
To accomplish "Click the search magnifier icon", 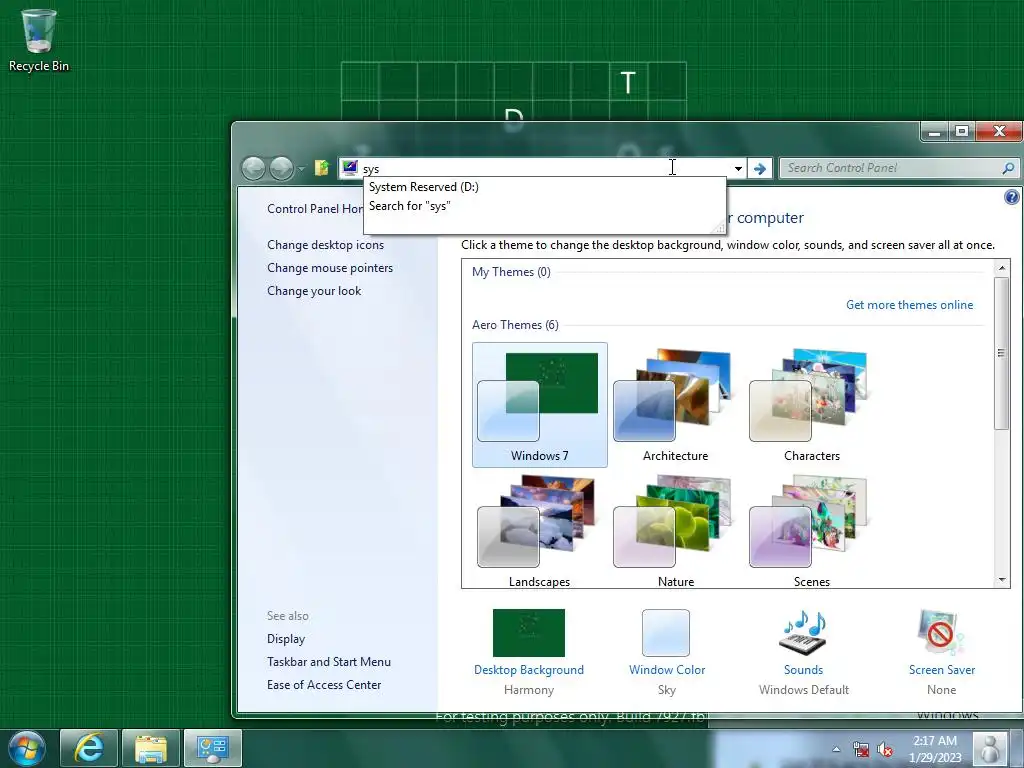I will pos(1008,168).
